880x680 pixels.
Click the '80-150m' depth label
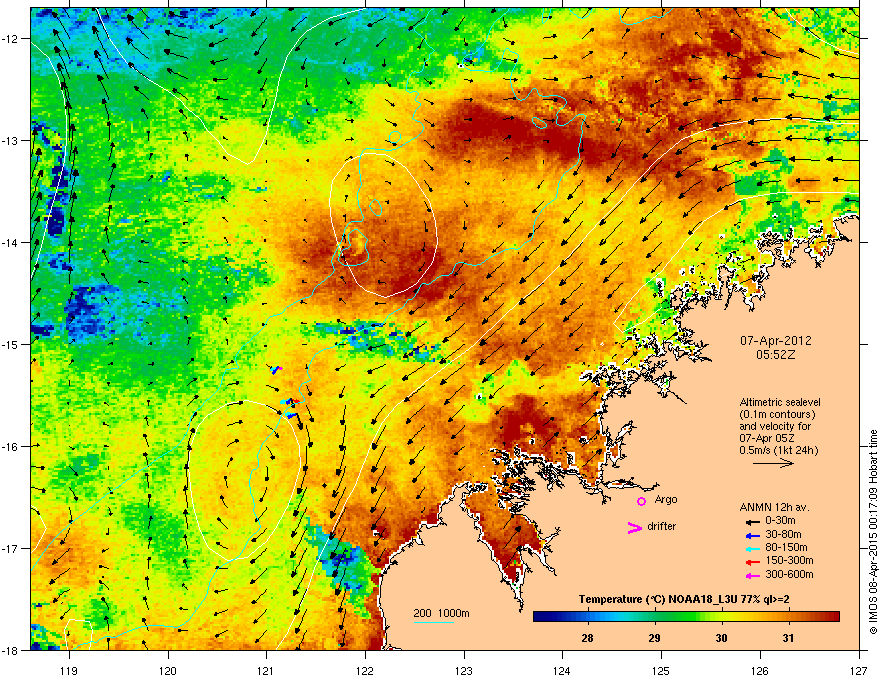tap(786, 548)
